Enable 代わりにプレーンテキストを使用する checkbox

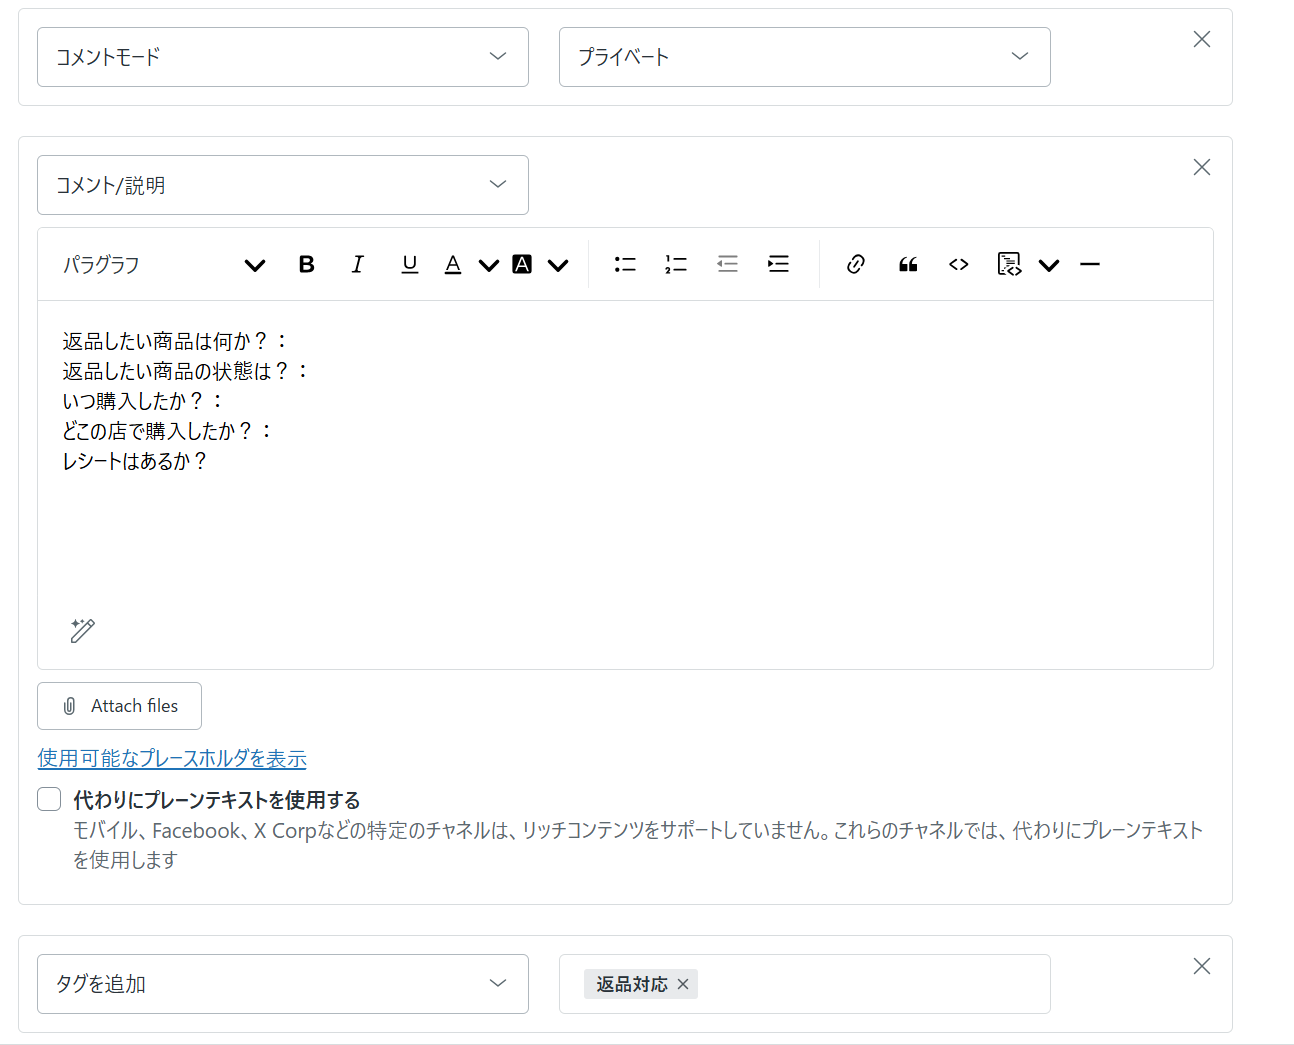pos(50,799)
